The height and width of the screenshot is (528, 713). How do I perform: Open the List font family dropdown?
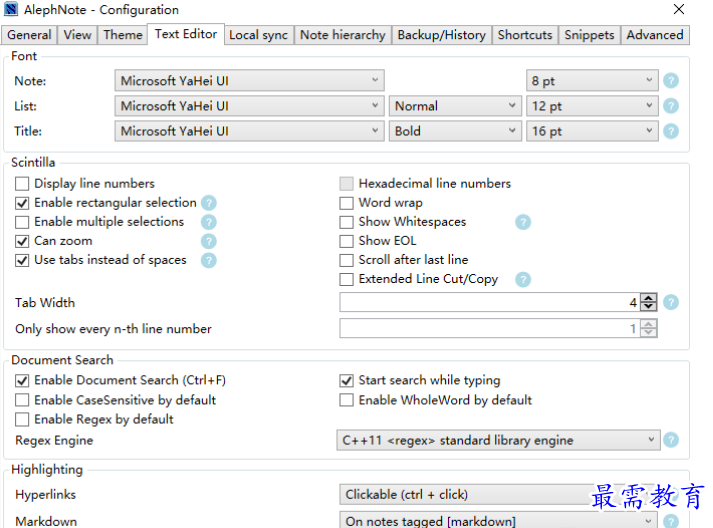250,106
